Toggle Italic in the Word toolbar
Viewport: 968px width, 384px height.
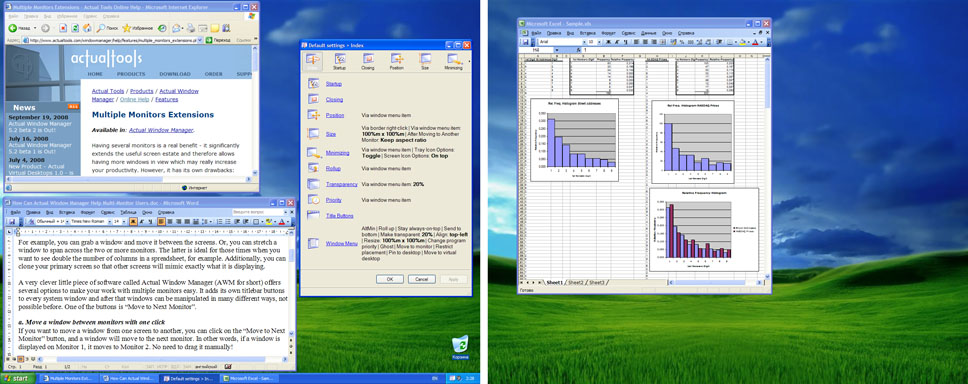click(x=142, y=222)
